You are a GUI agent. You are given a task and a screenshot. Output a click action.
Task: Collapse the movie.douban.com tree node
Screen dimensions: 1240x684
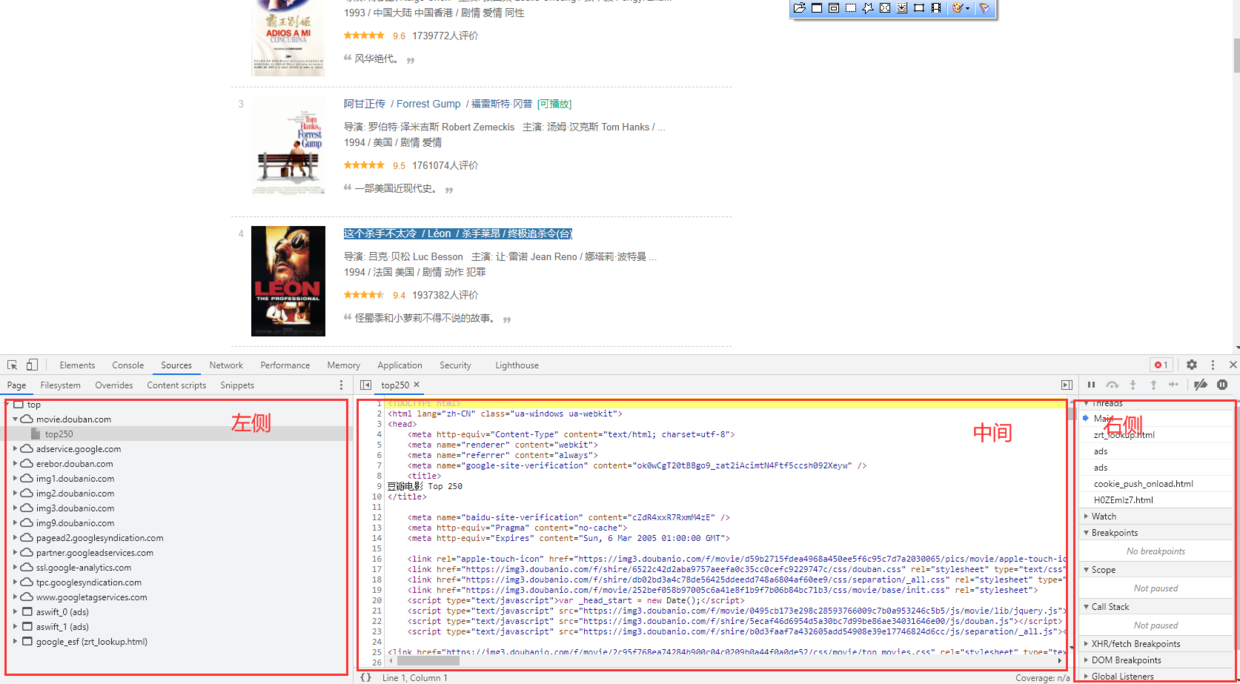point(15,419)
